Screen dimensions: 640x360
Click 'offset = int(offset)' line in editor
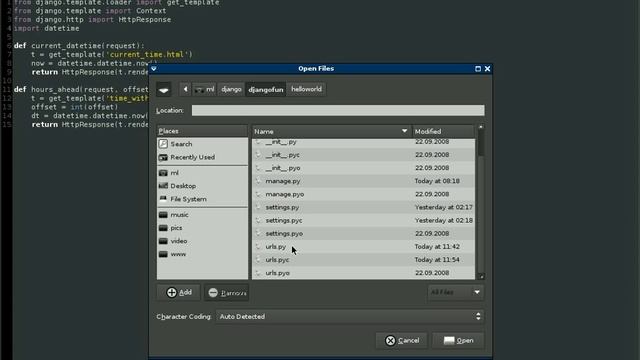tap(75, 107)
